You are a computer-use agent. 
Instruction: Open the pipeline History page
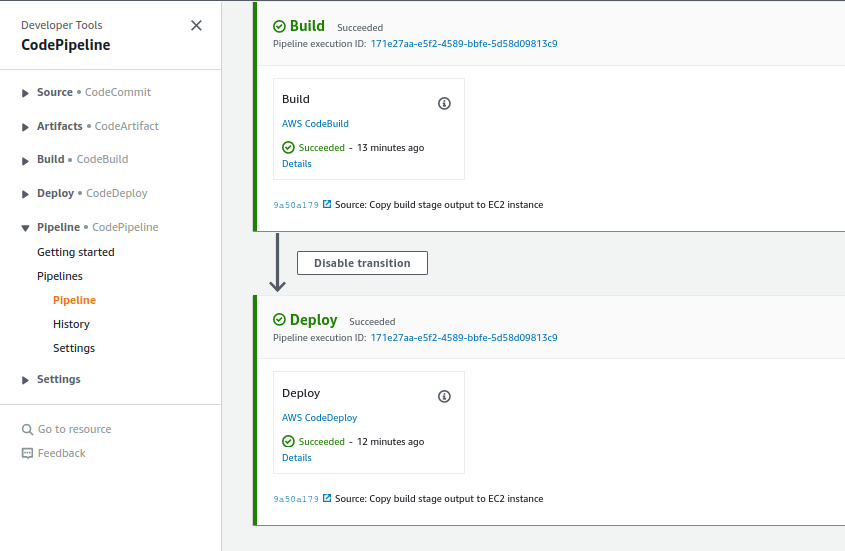[x=71, y=324]
